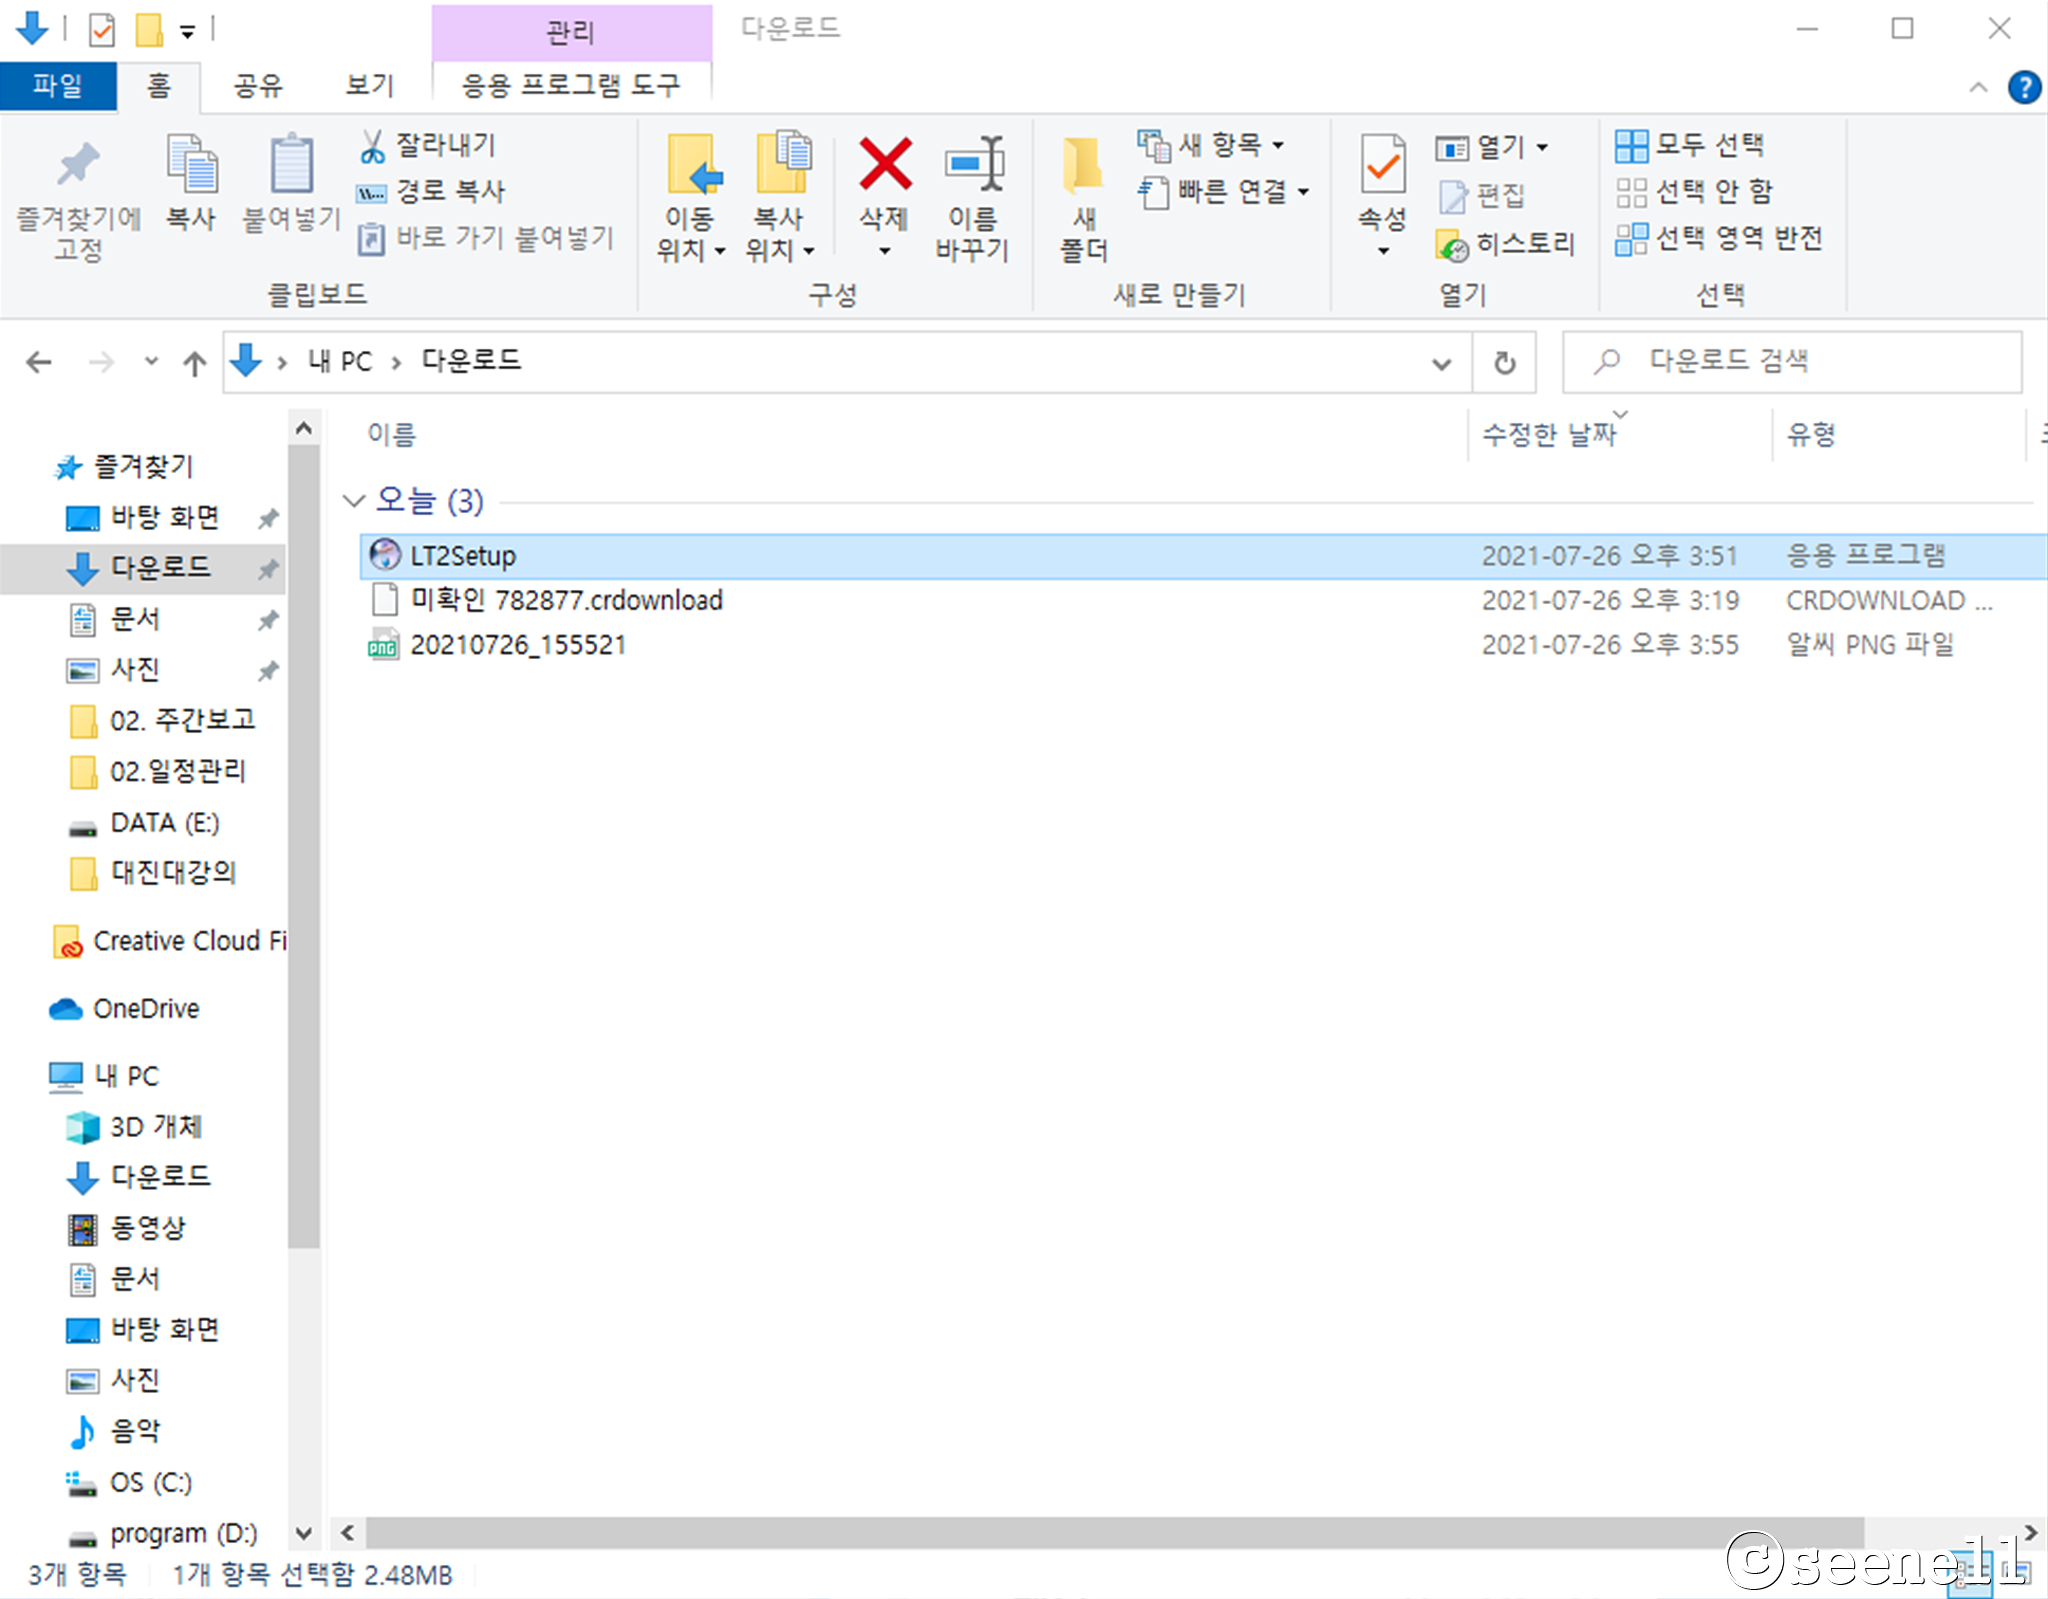Click the Rename (이름 바꾸기) icon

coord(973,165)
